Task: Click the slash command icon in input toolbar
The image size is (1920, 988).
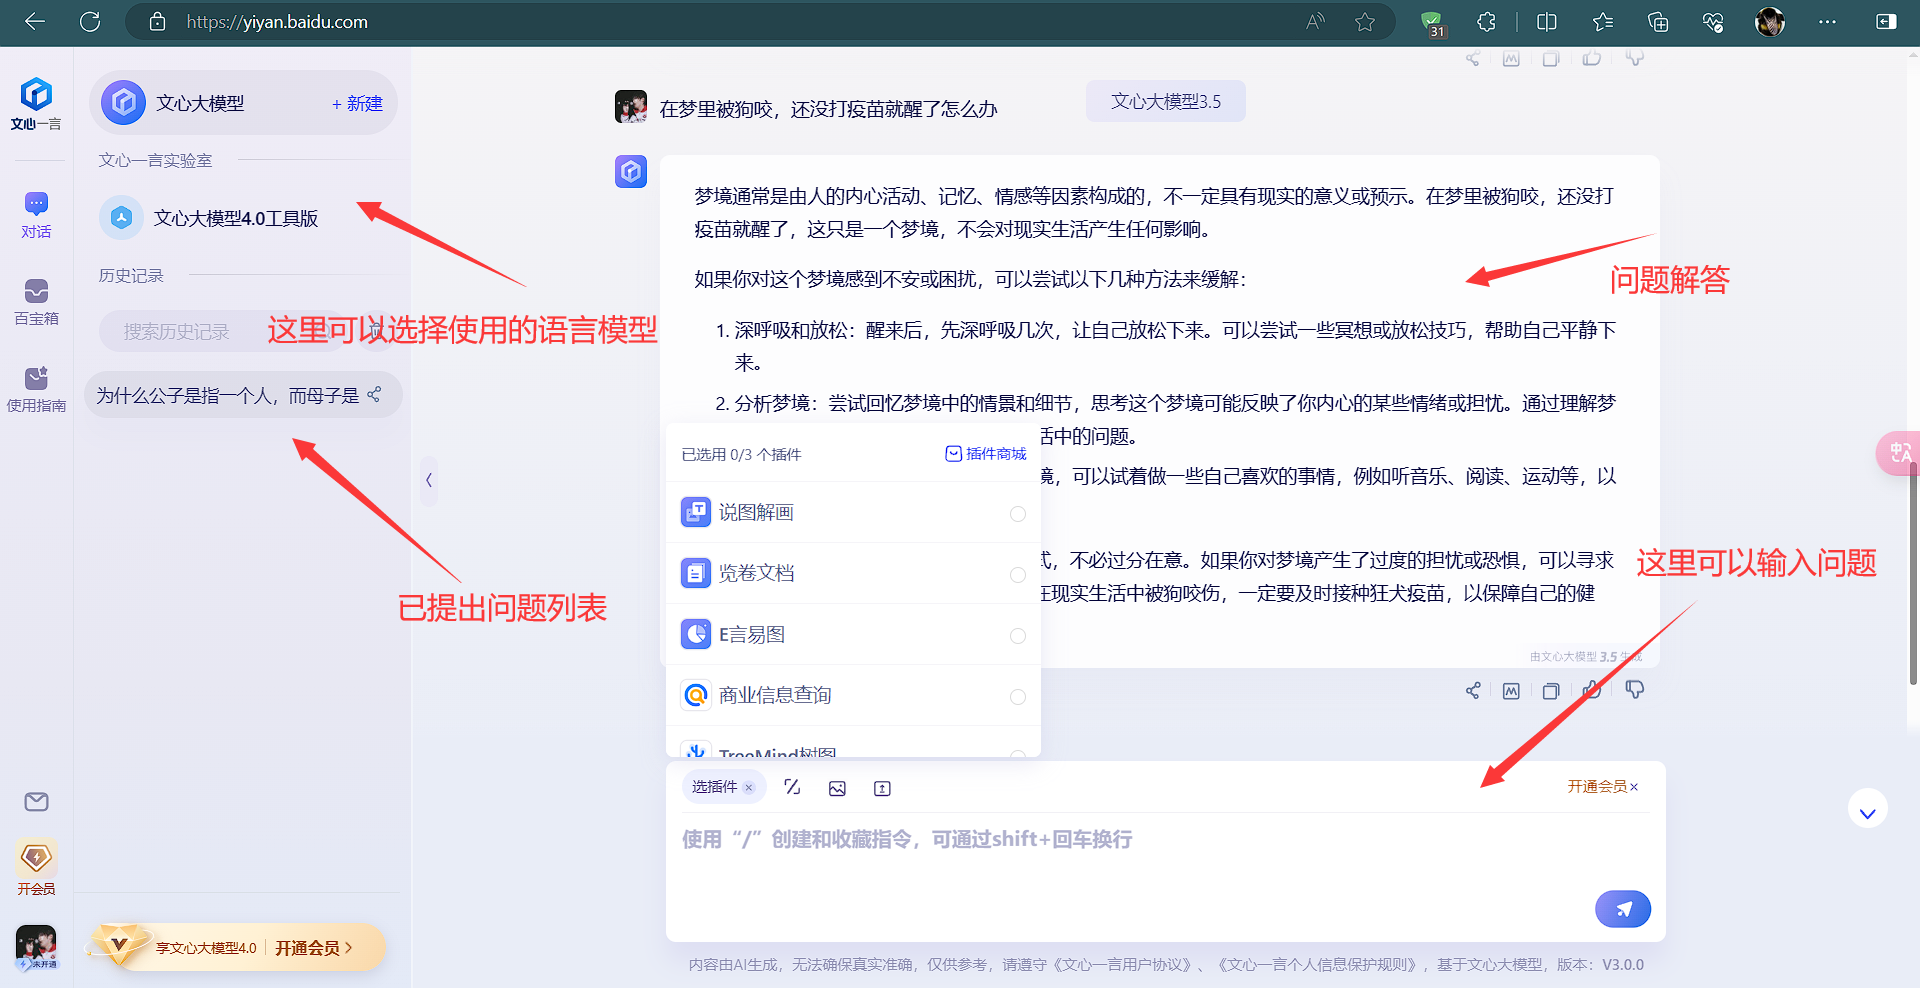Action: click(x=792, y=787)
